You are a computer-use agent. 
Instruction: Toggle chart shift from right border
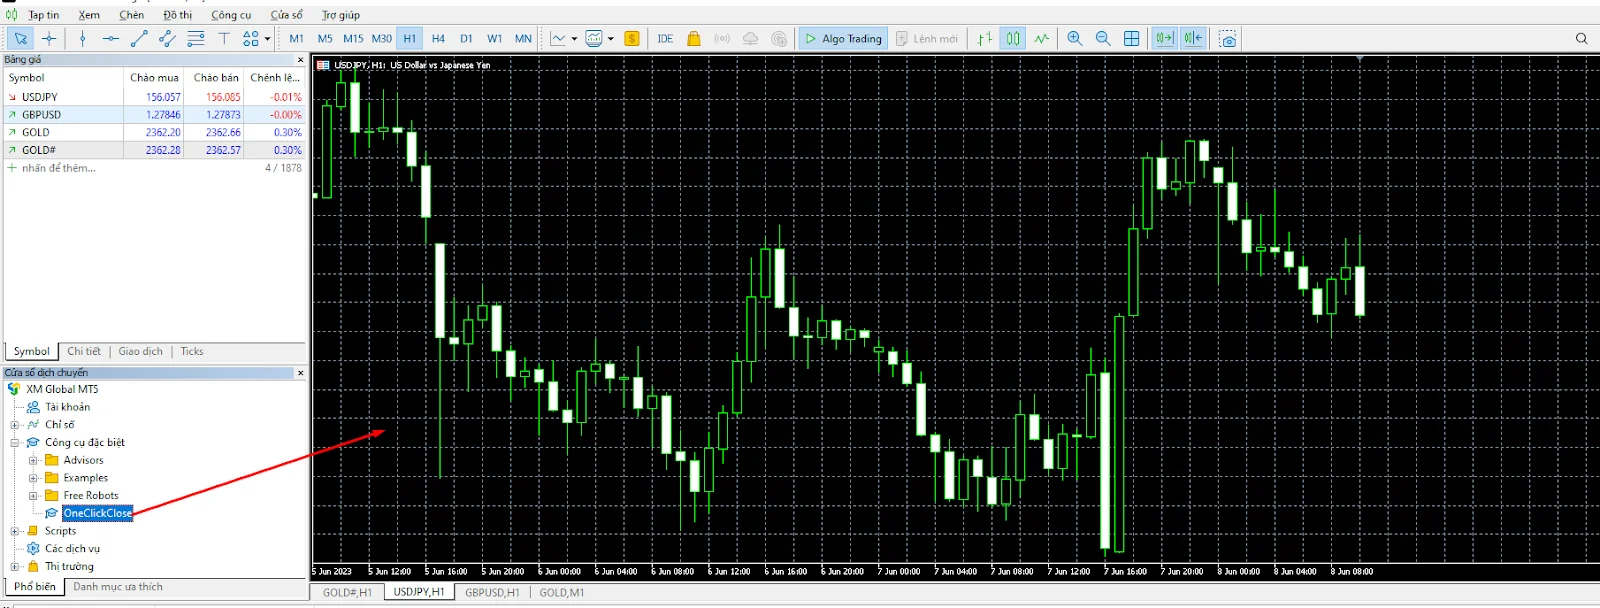(1193, 38)
